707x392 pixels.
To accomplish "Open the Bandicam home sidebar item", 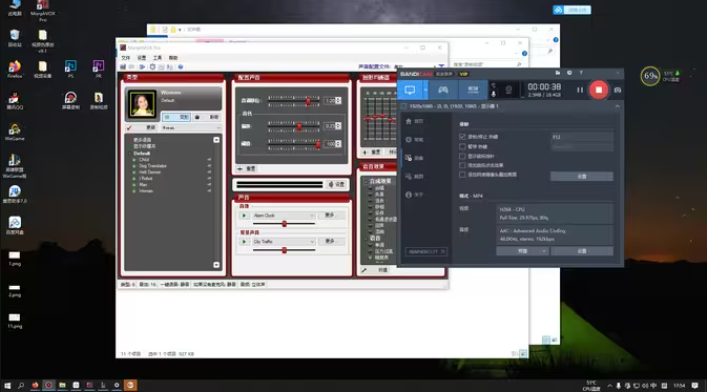I will pyautogui.click(x=415, y=121).
